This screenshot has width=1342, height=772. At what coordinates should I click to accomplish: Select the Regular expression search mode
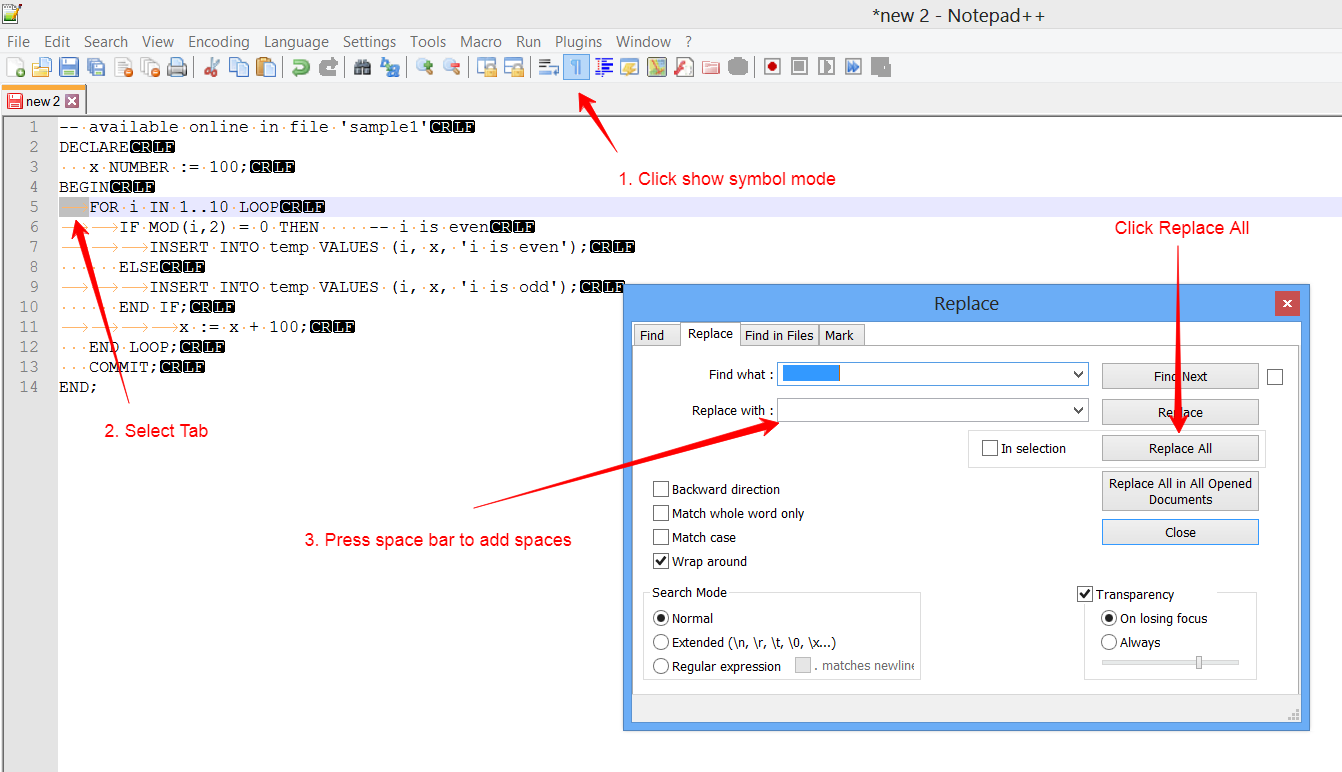click(660, 666)
